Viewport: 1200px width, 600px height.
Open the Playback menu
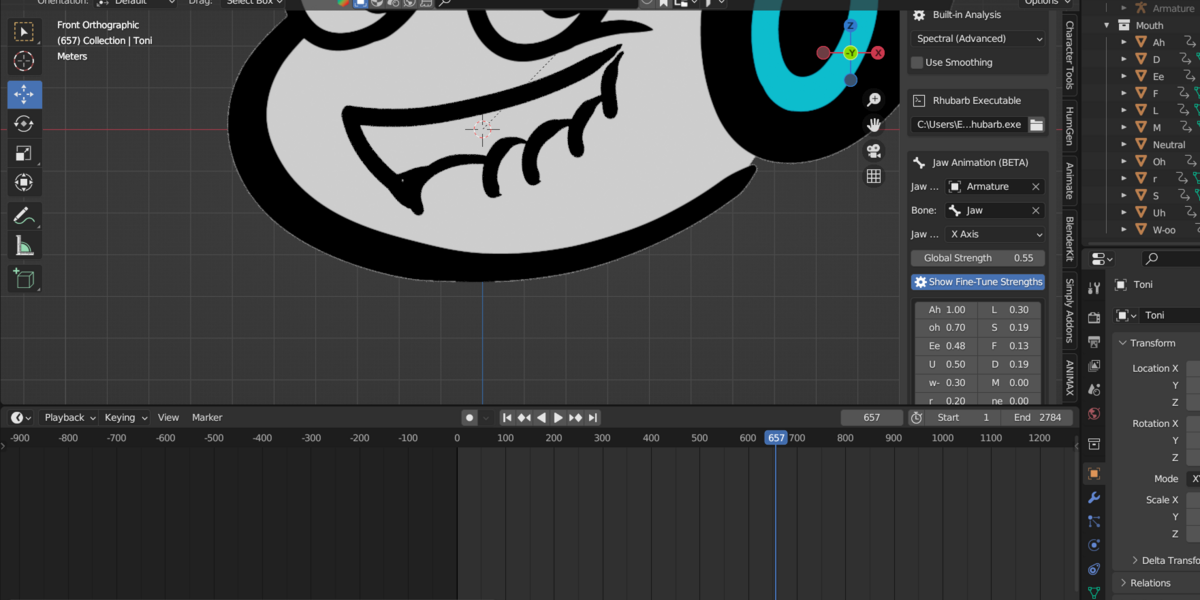pyautogui.click(x=70, y=417)
